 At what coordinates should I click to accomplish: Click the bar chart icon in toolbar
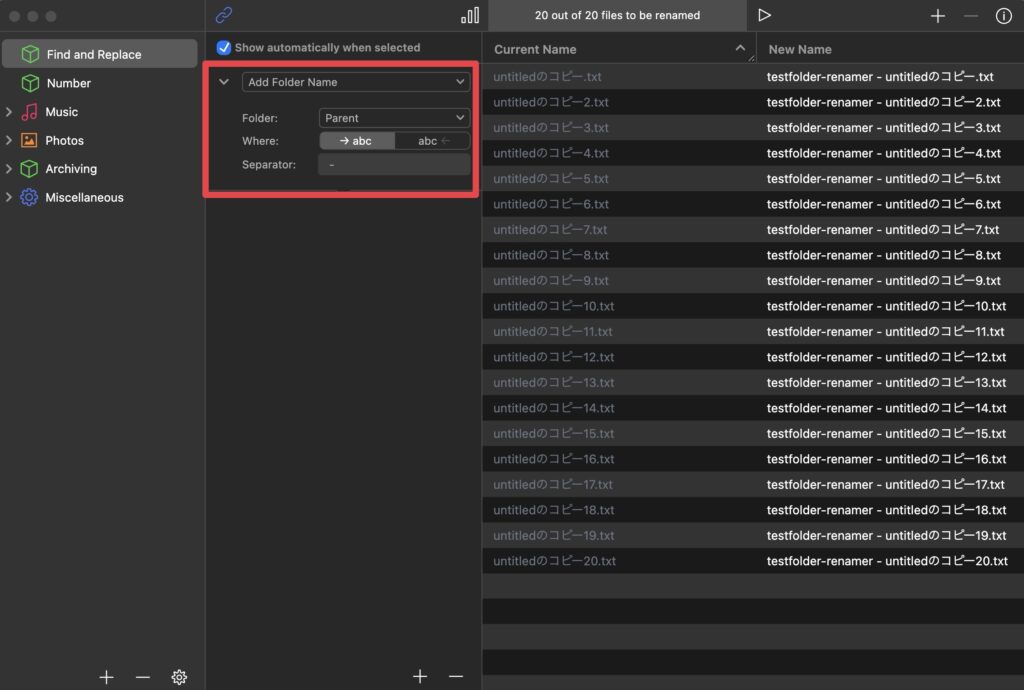point(470,16)
